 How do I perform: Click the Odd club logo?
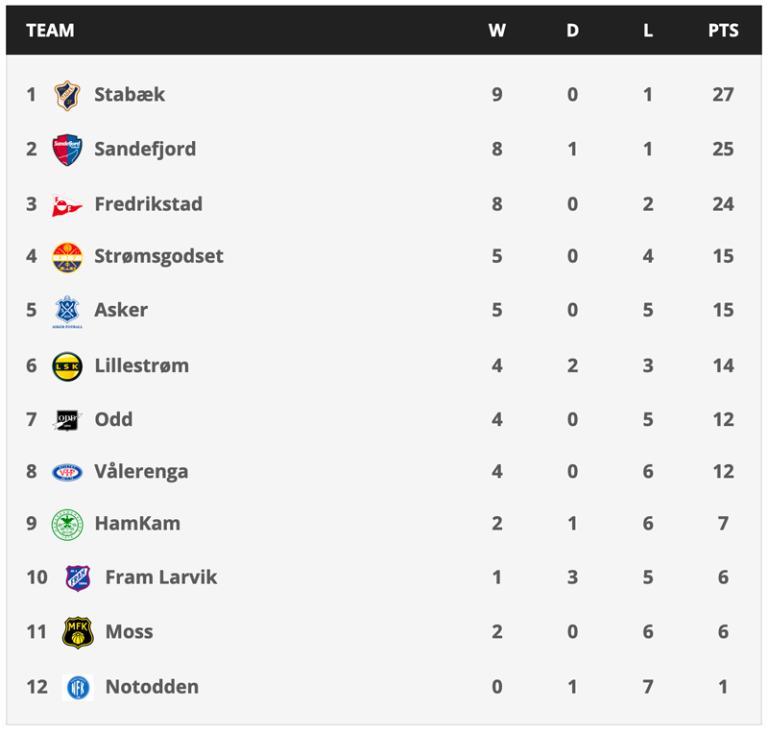67,420
